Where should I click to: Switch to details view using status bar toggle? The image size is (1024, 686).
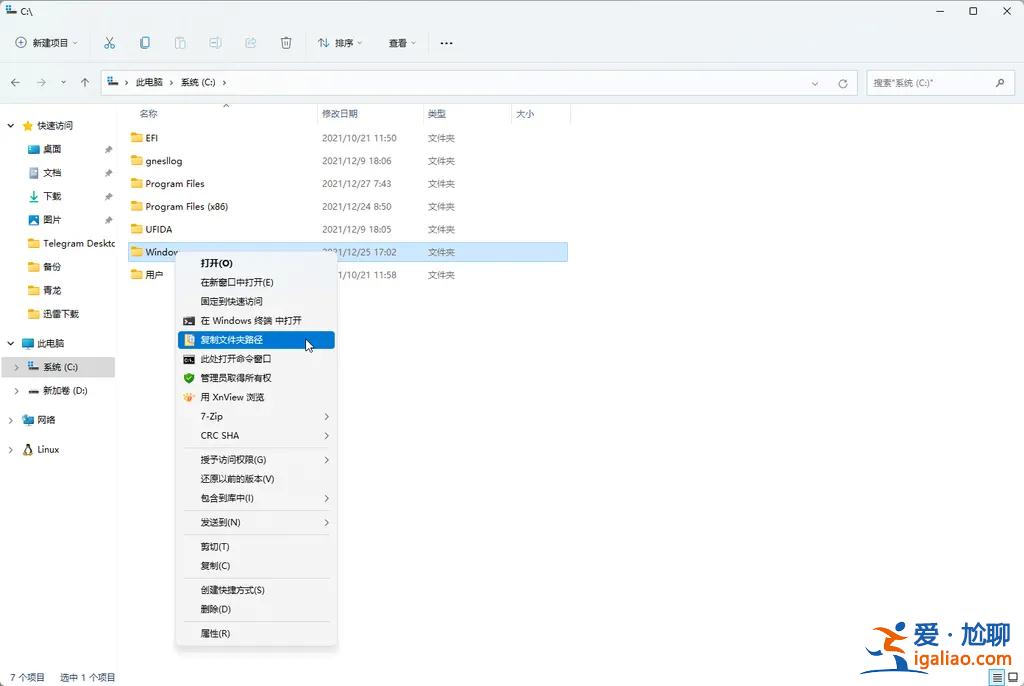995,676
